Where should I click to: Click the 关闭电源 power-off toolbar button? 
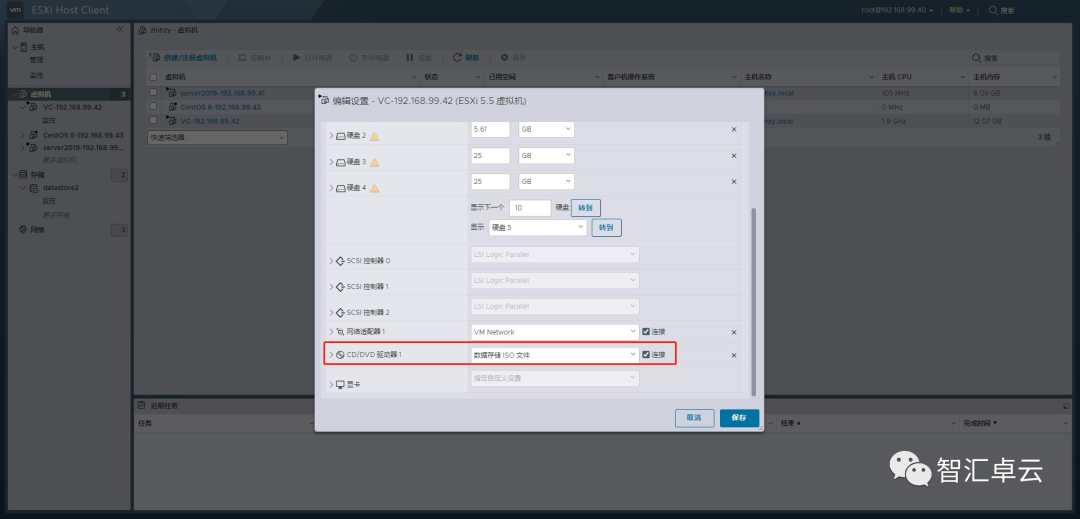369,58
